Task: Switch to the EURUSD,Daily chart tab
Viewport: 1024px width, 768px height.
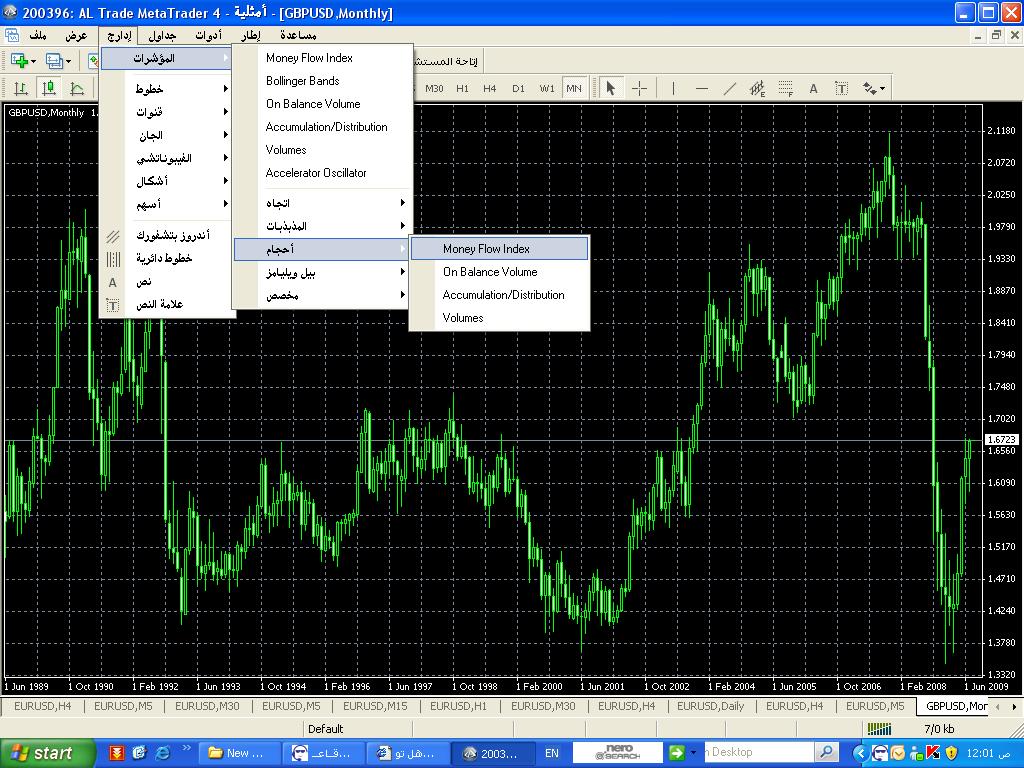Action: [710, 706]
